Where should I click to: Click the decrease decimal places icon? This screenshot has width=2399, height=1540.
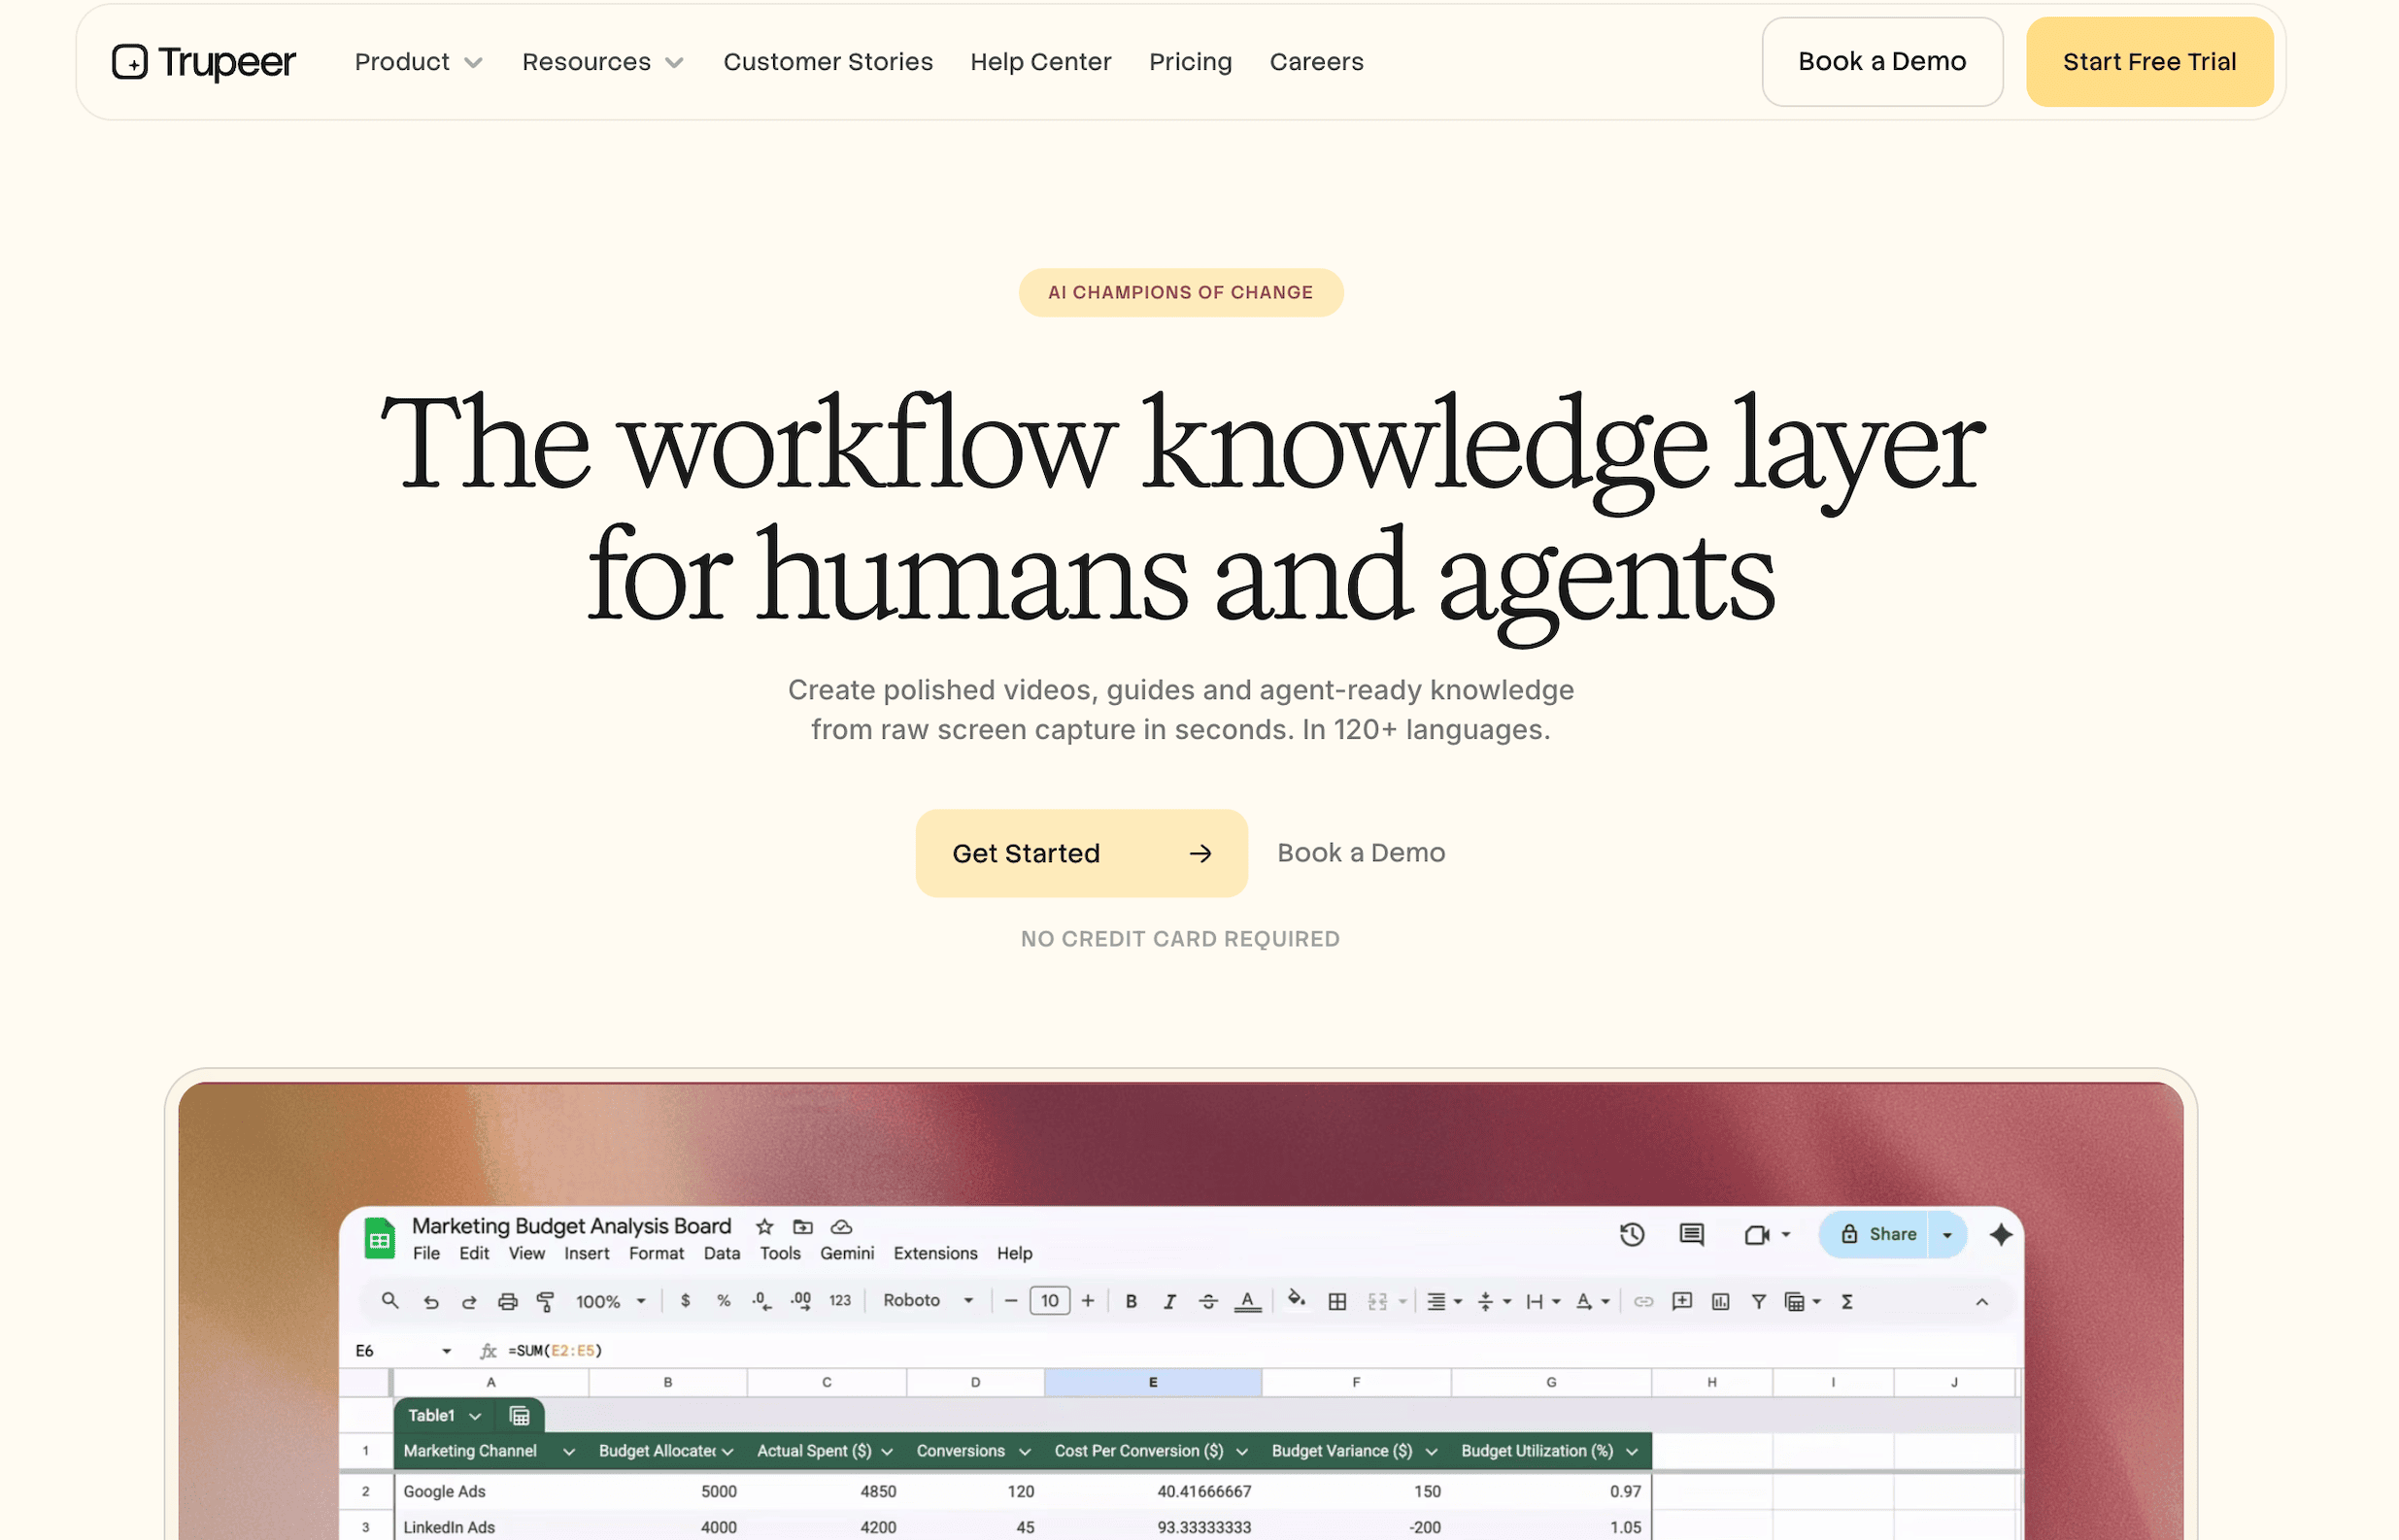pos(762,1301)
